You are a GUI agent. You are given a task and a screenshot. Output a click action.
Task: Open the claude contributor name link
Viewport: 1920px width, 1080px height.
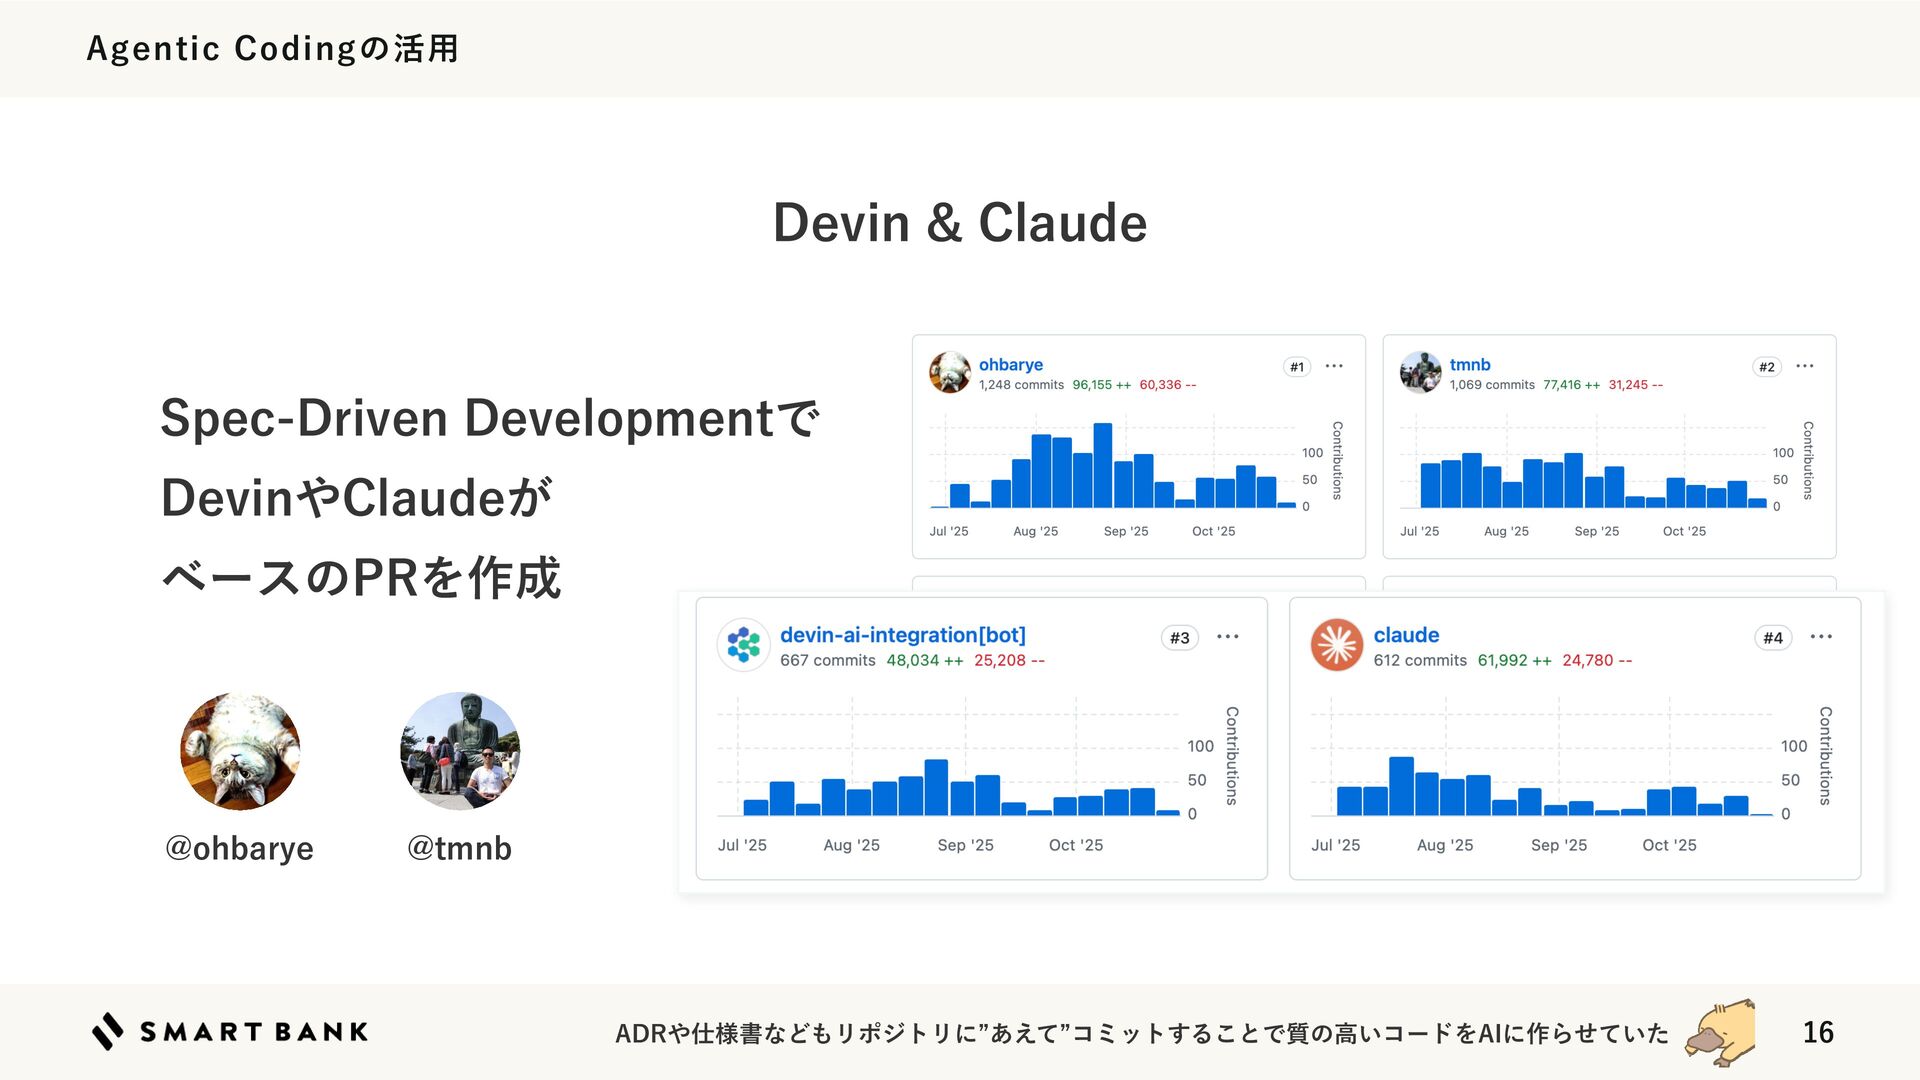point(1406,635)
